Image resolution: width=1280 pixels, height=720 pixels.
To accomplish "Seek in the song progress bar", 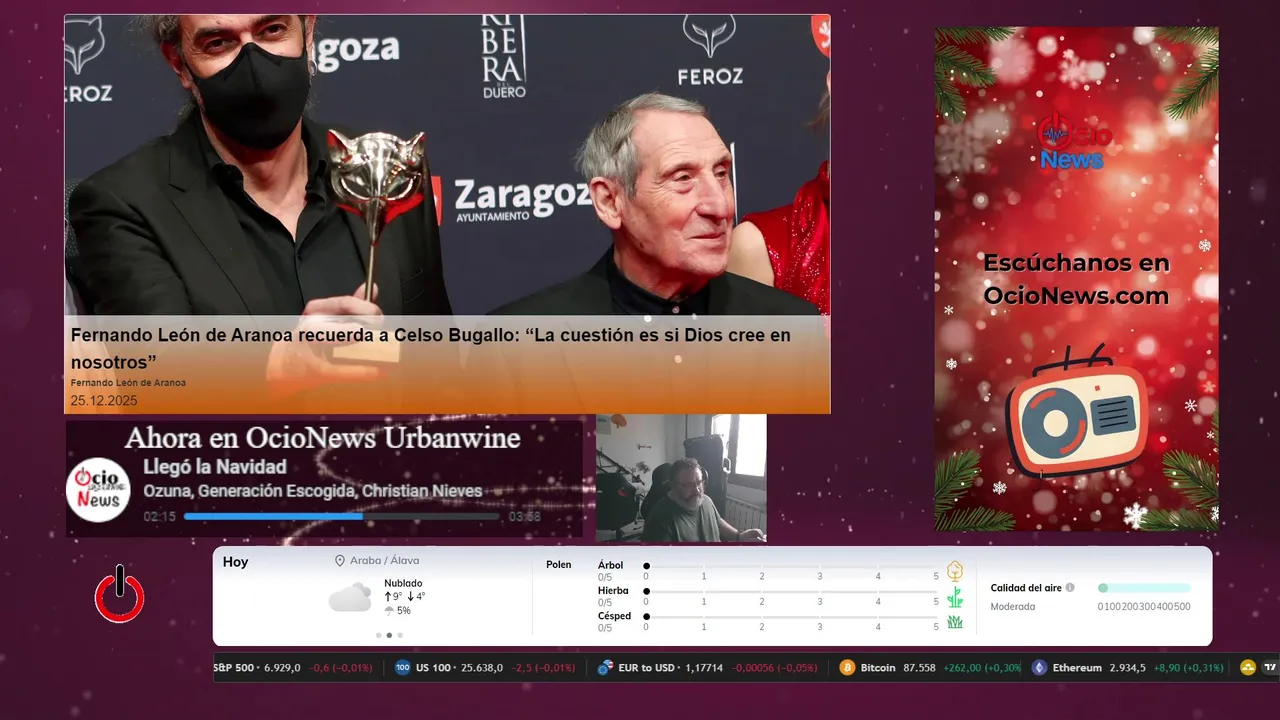I will click(x=342, y=517).
